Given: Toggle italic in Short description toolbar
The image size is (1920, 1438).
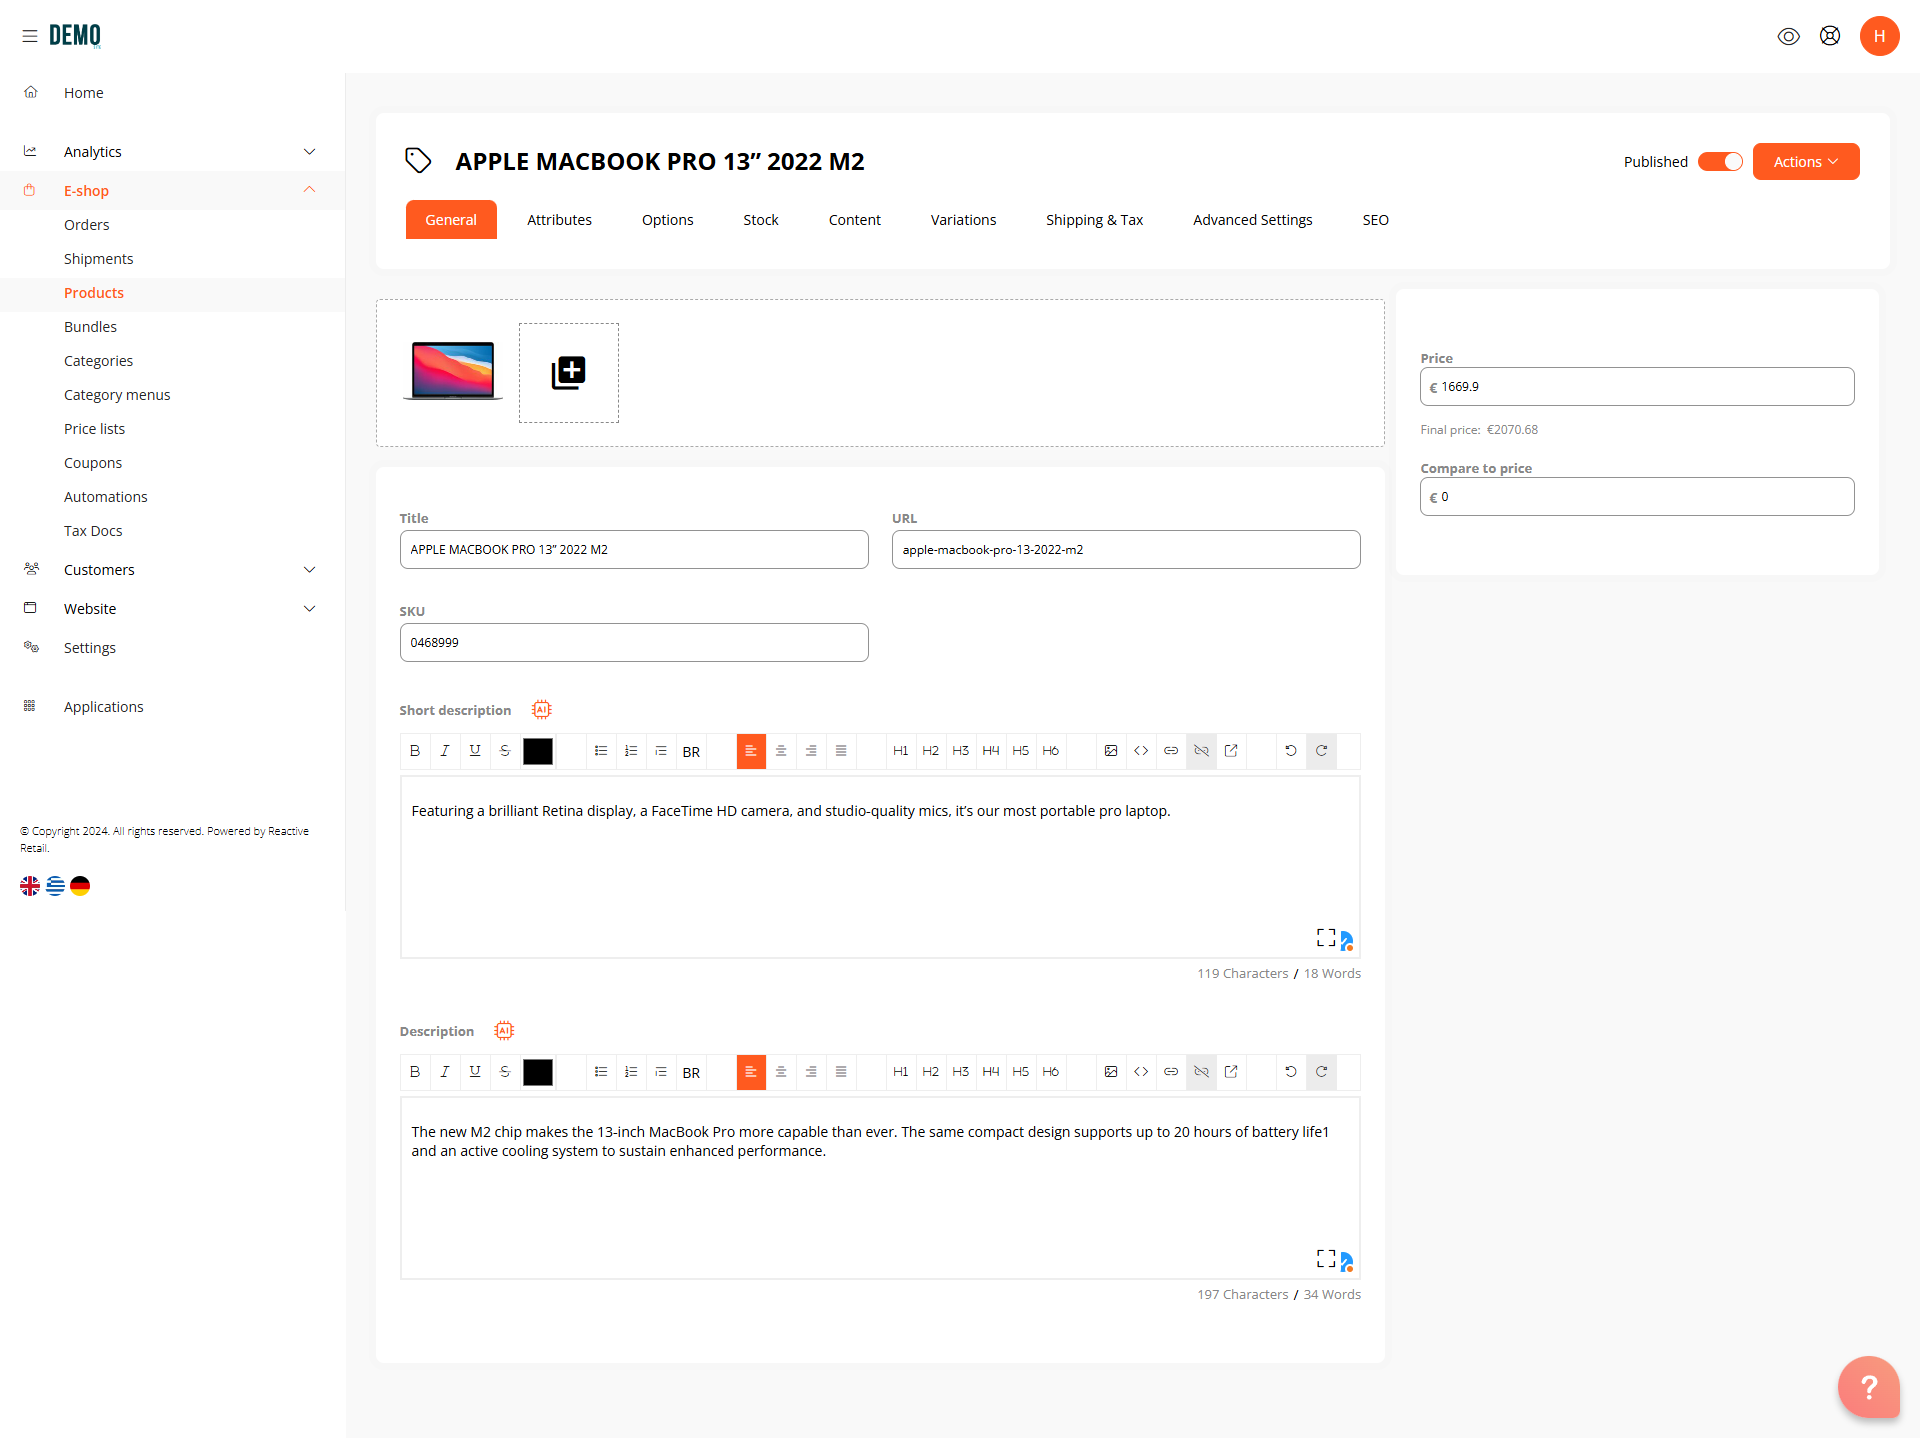Looking at the screenshot, I should (x=445, y=751).
